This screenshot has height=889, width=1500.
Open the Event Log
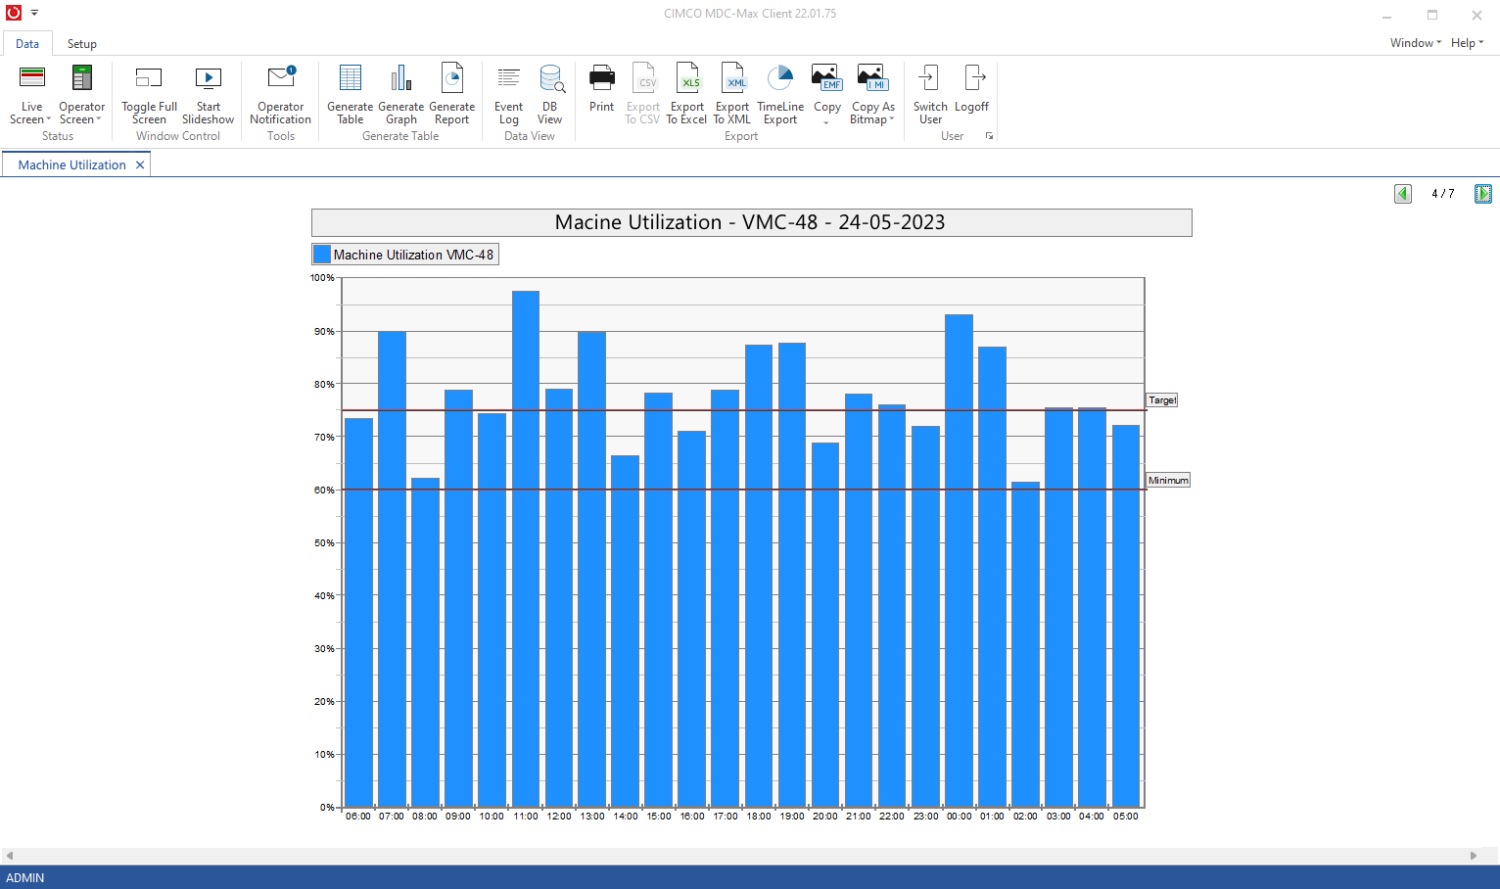[509, 95]
